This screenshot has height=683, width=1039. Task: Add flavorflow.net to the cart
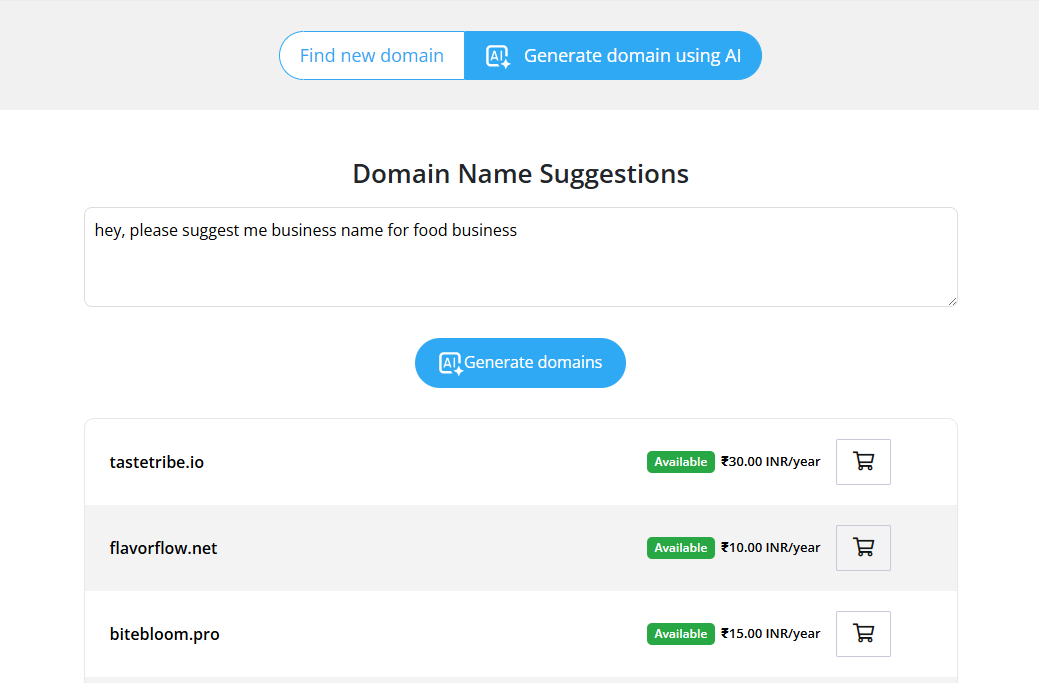pos(863,548)
